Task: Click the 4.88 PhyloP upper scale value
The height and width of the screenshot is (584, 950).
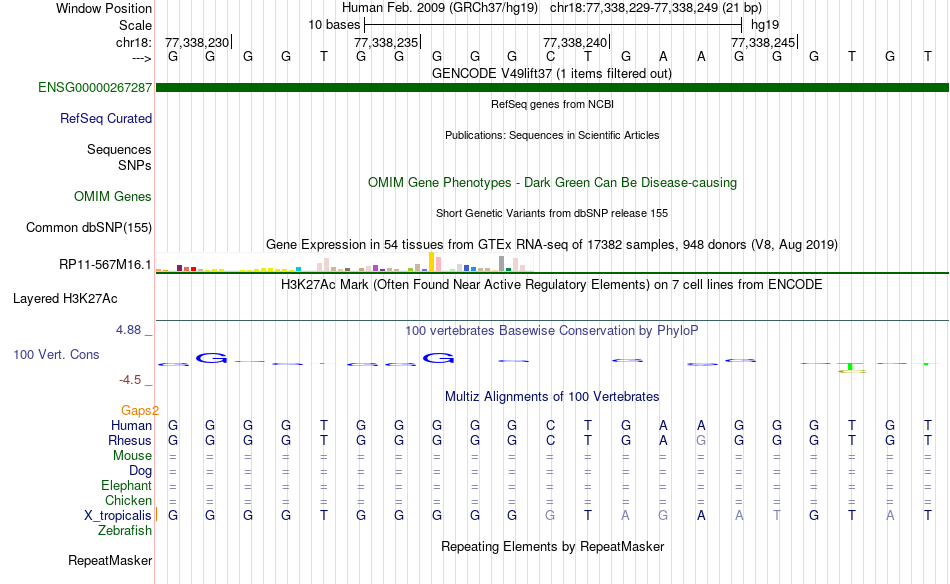Action: (128, 330)
